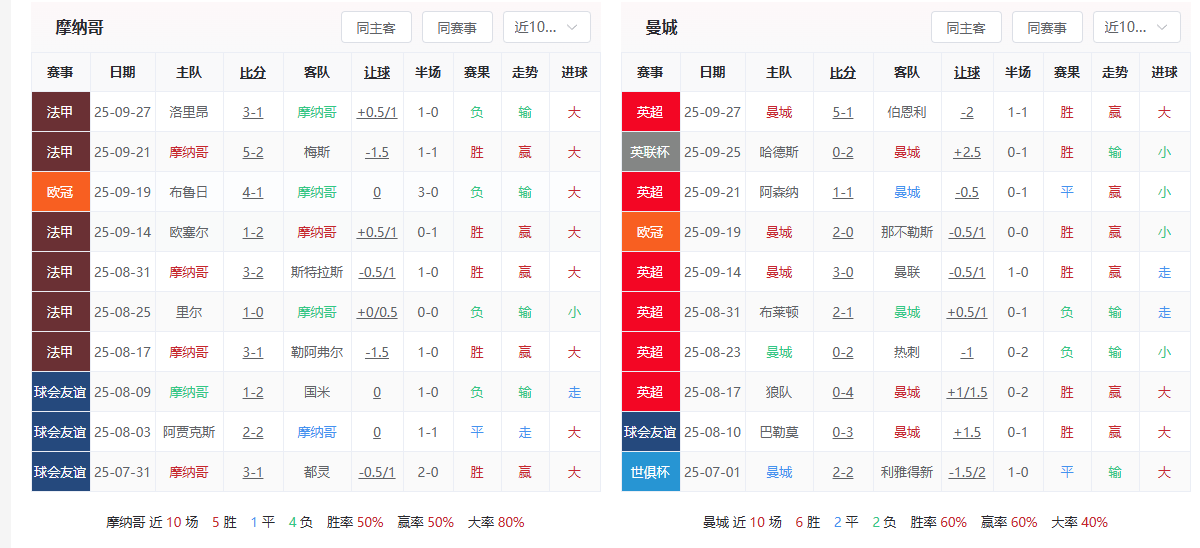Viewport: 1200px width, 548px height.
Task: Click the blue 世俱杯 competition tag
Action: (650, 472)
